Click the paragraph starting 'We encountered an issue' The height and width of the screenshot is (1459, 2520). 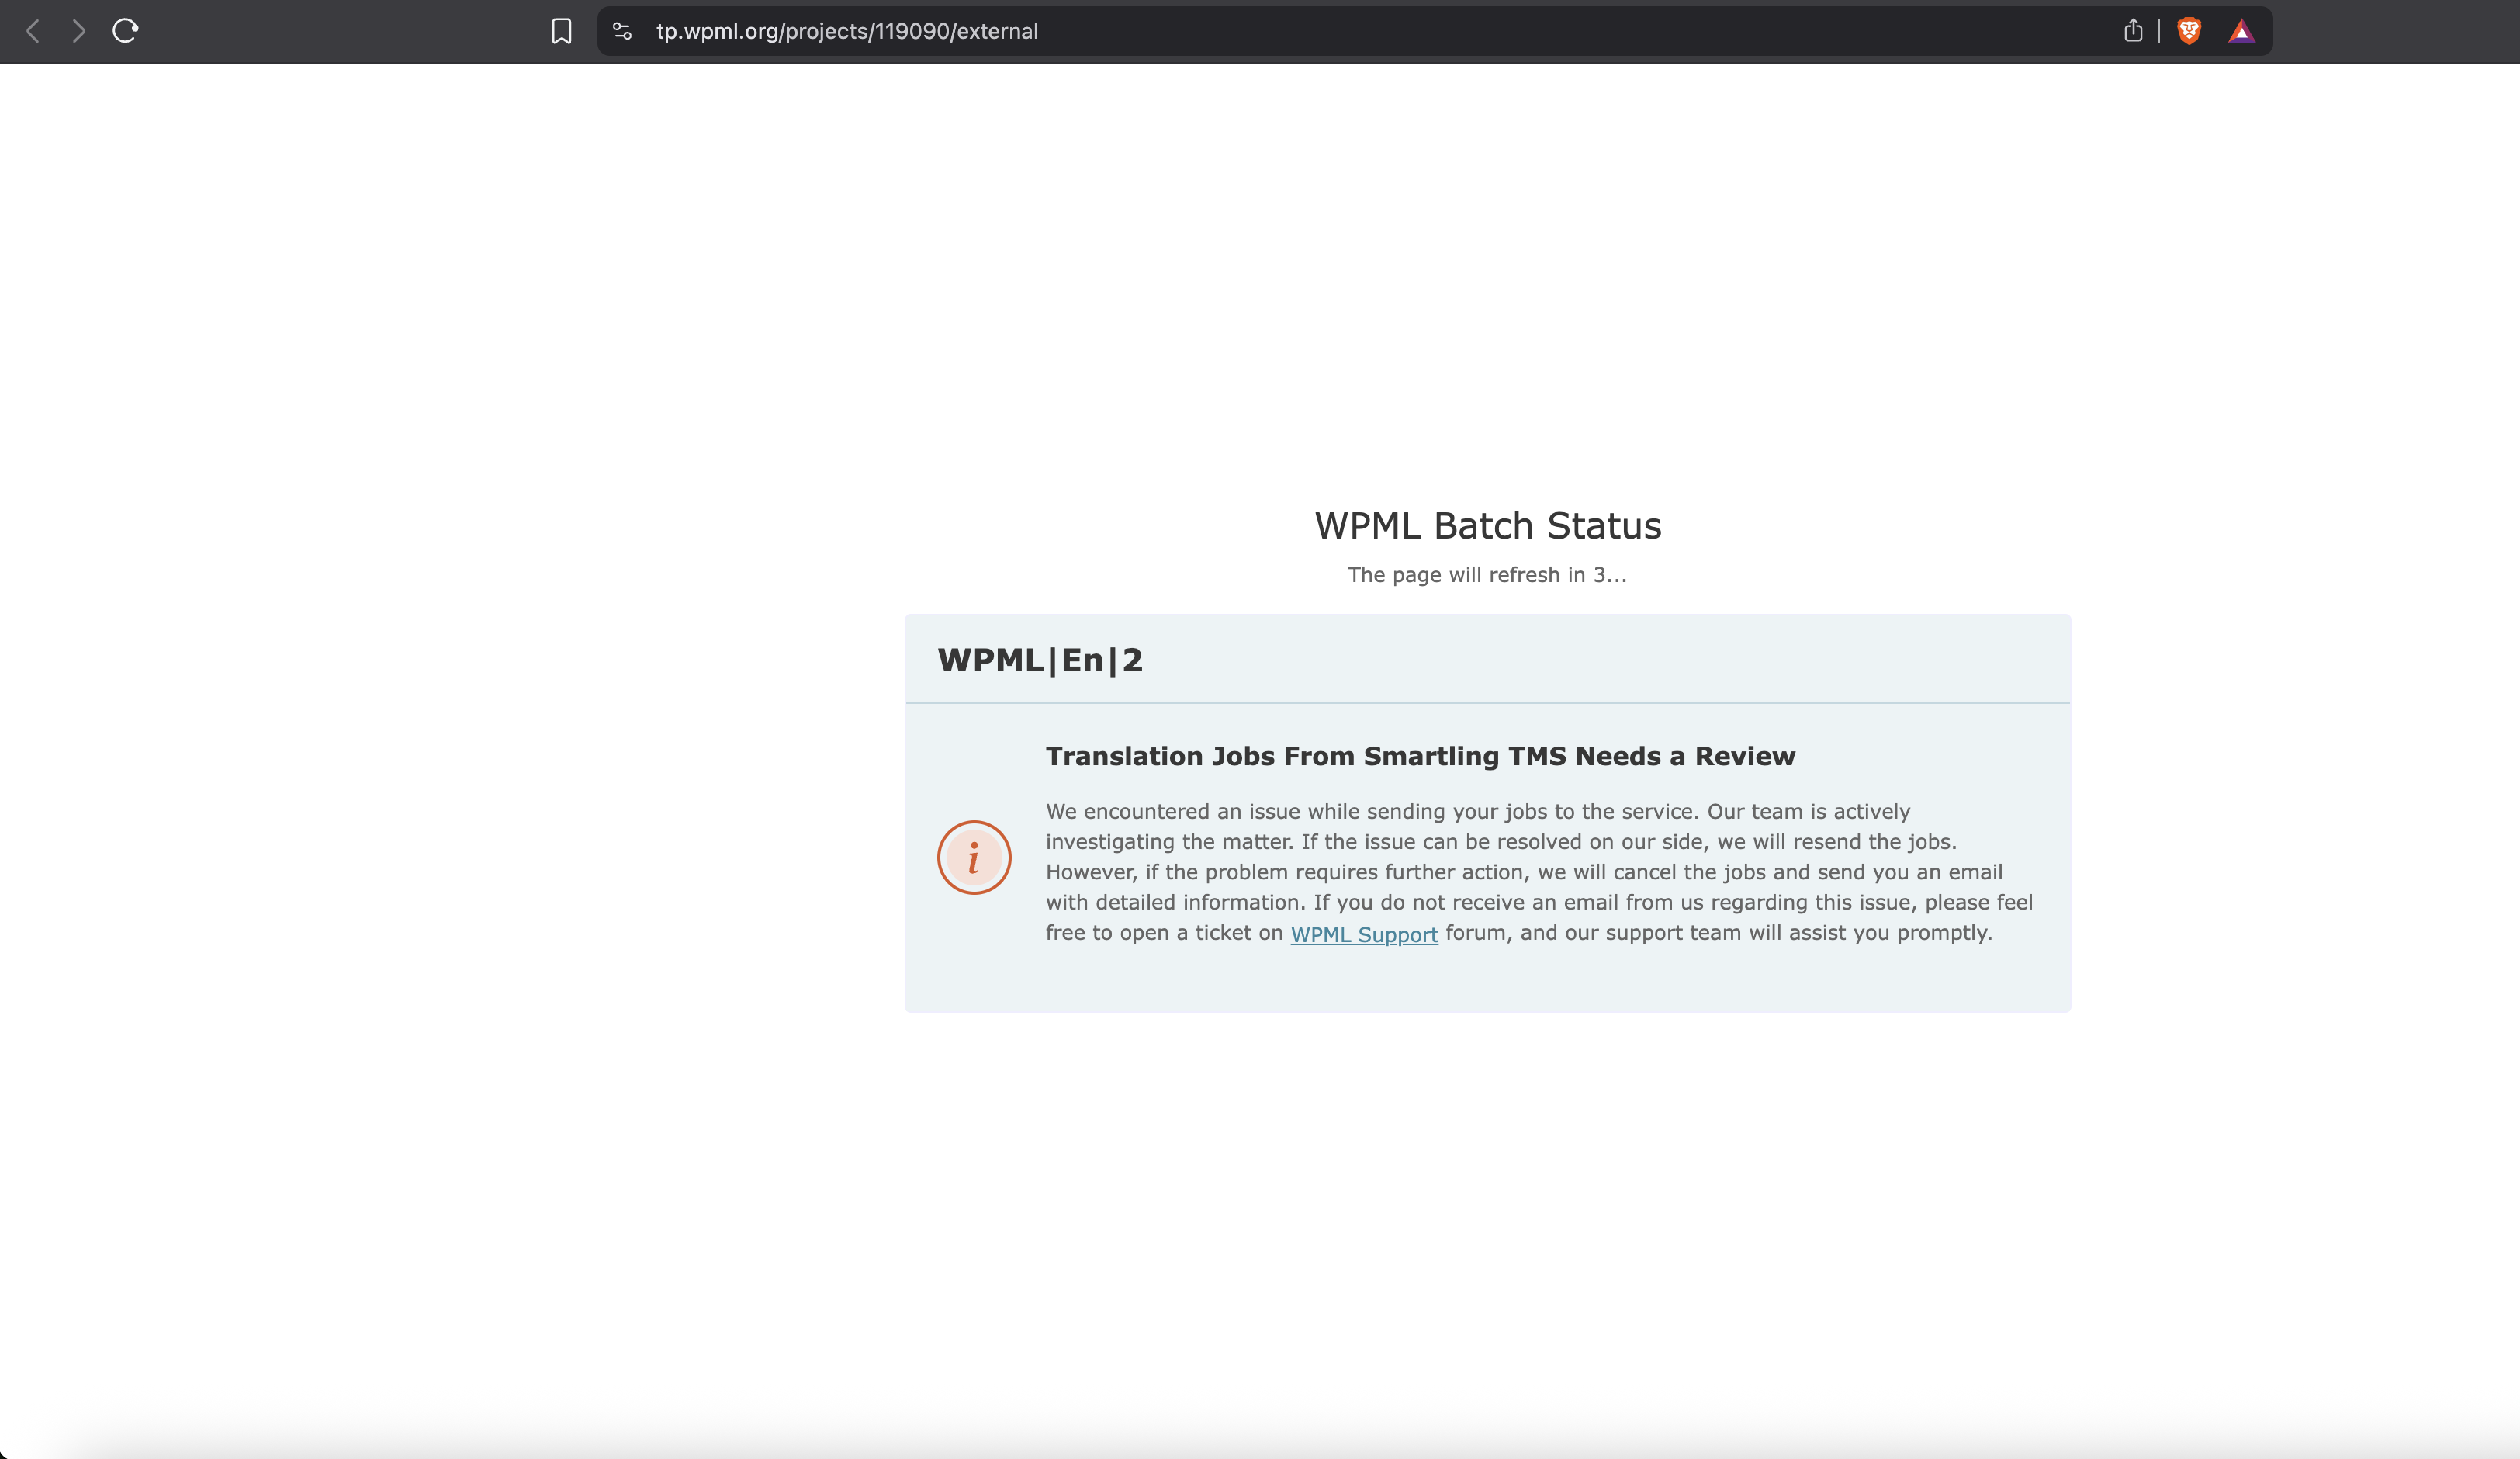point(1539,872)
